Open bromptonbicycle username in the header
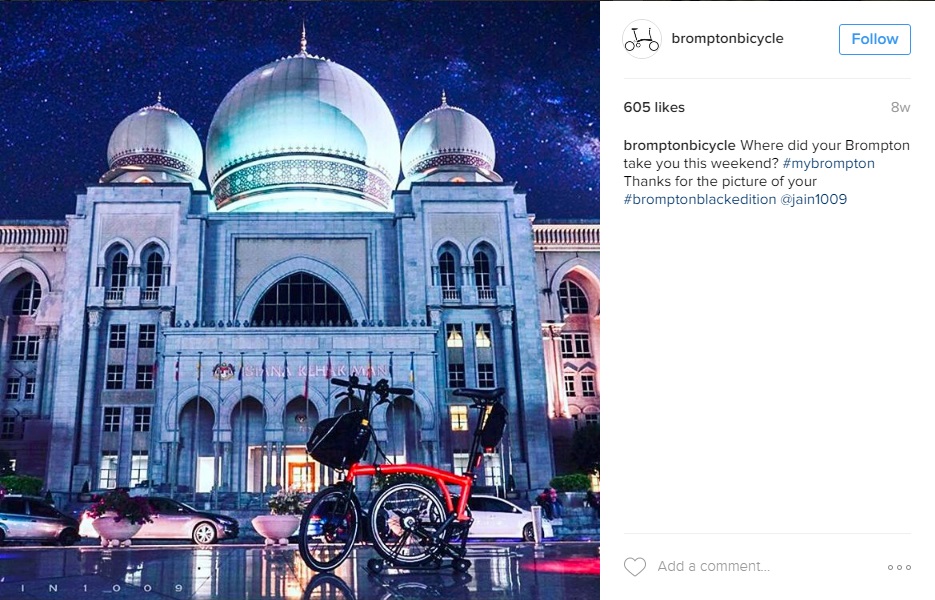The width and height of the screenshot is (935, 600). tap(727, 38)
